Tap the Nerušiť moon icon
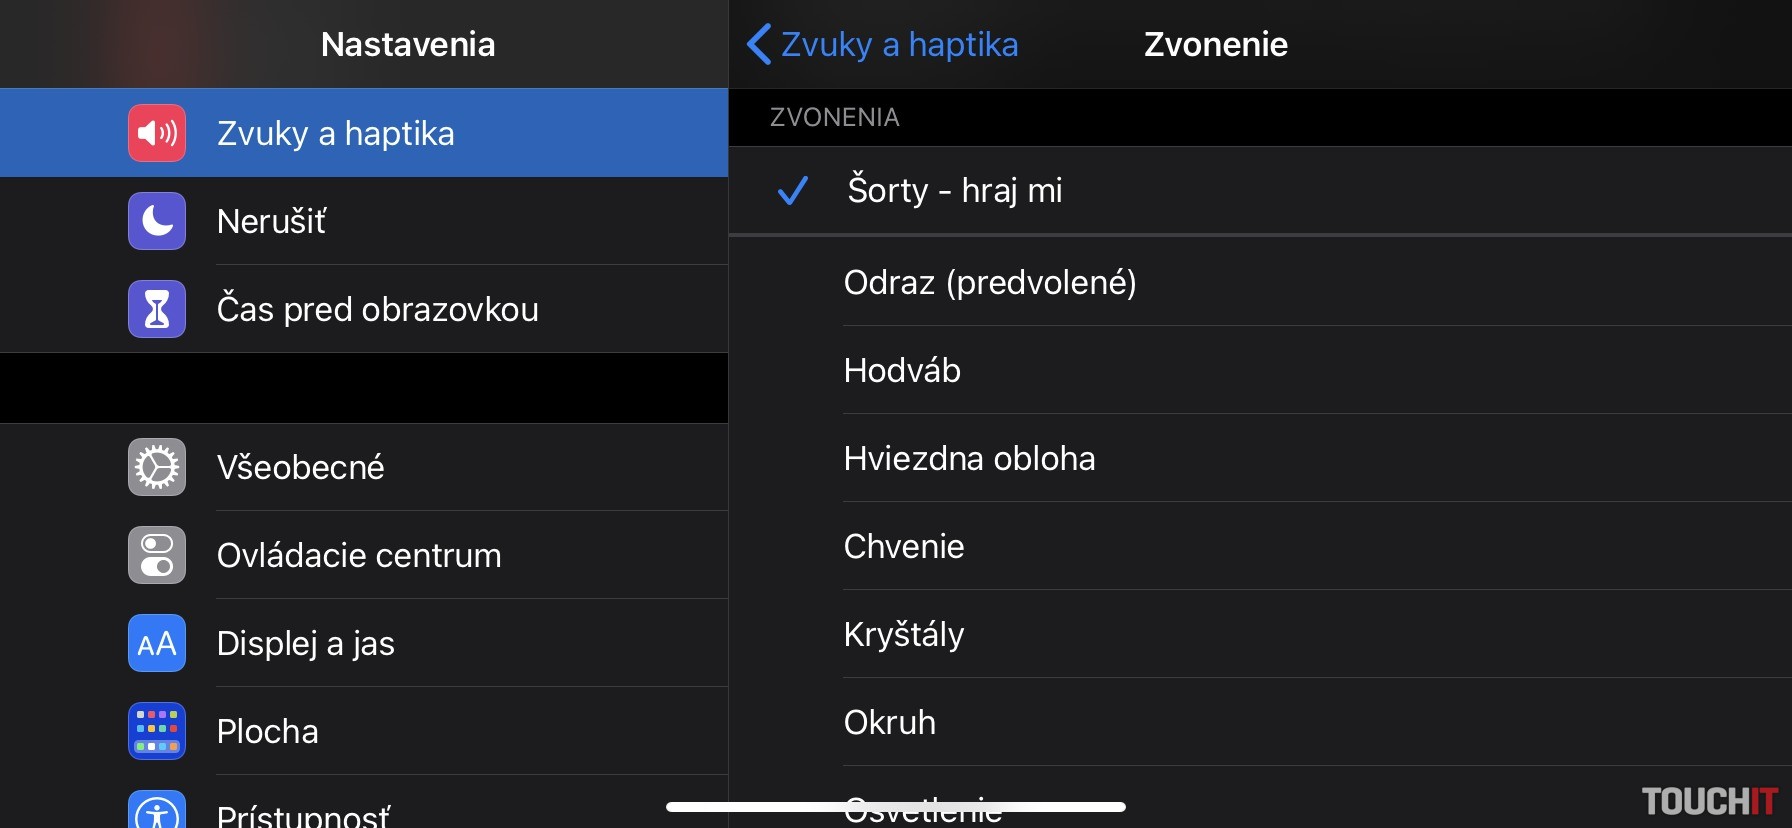1792x828 pixels. click(x=157, y=221)
